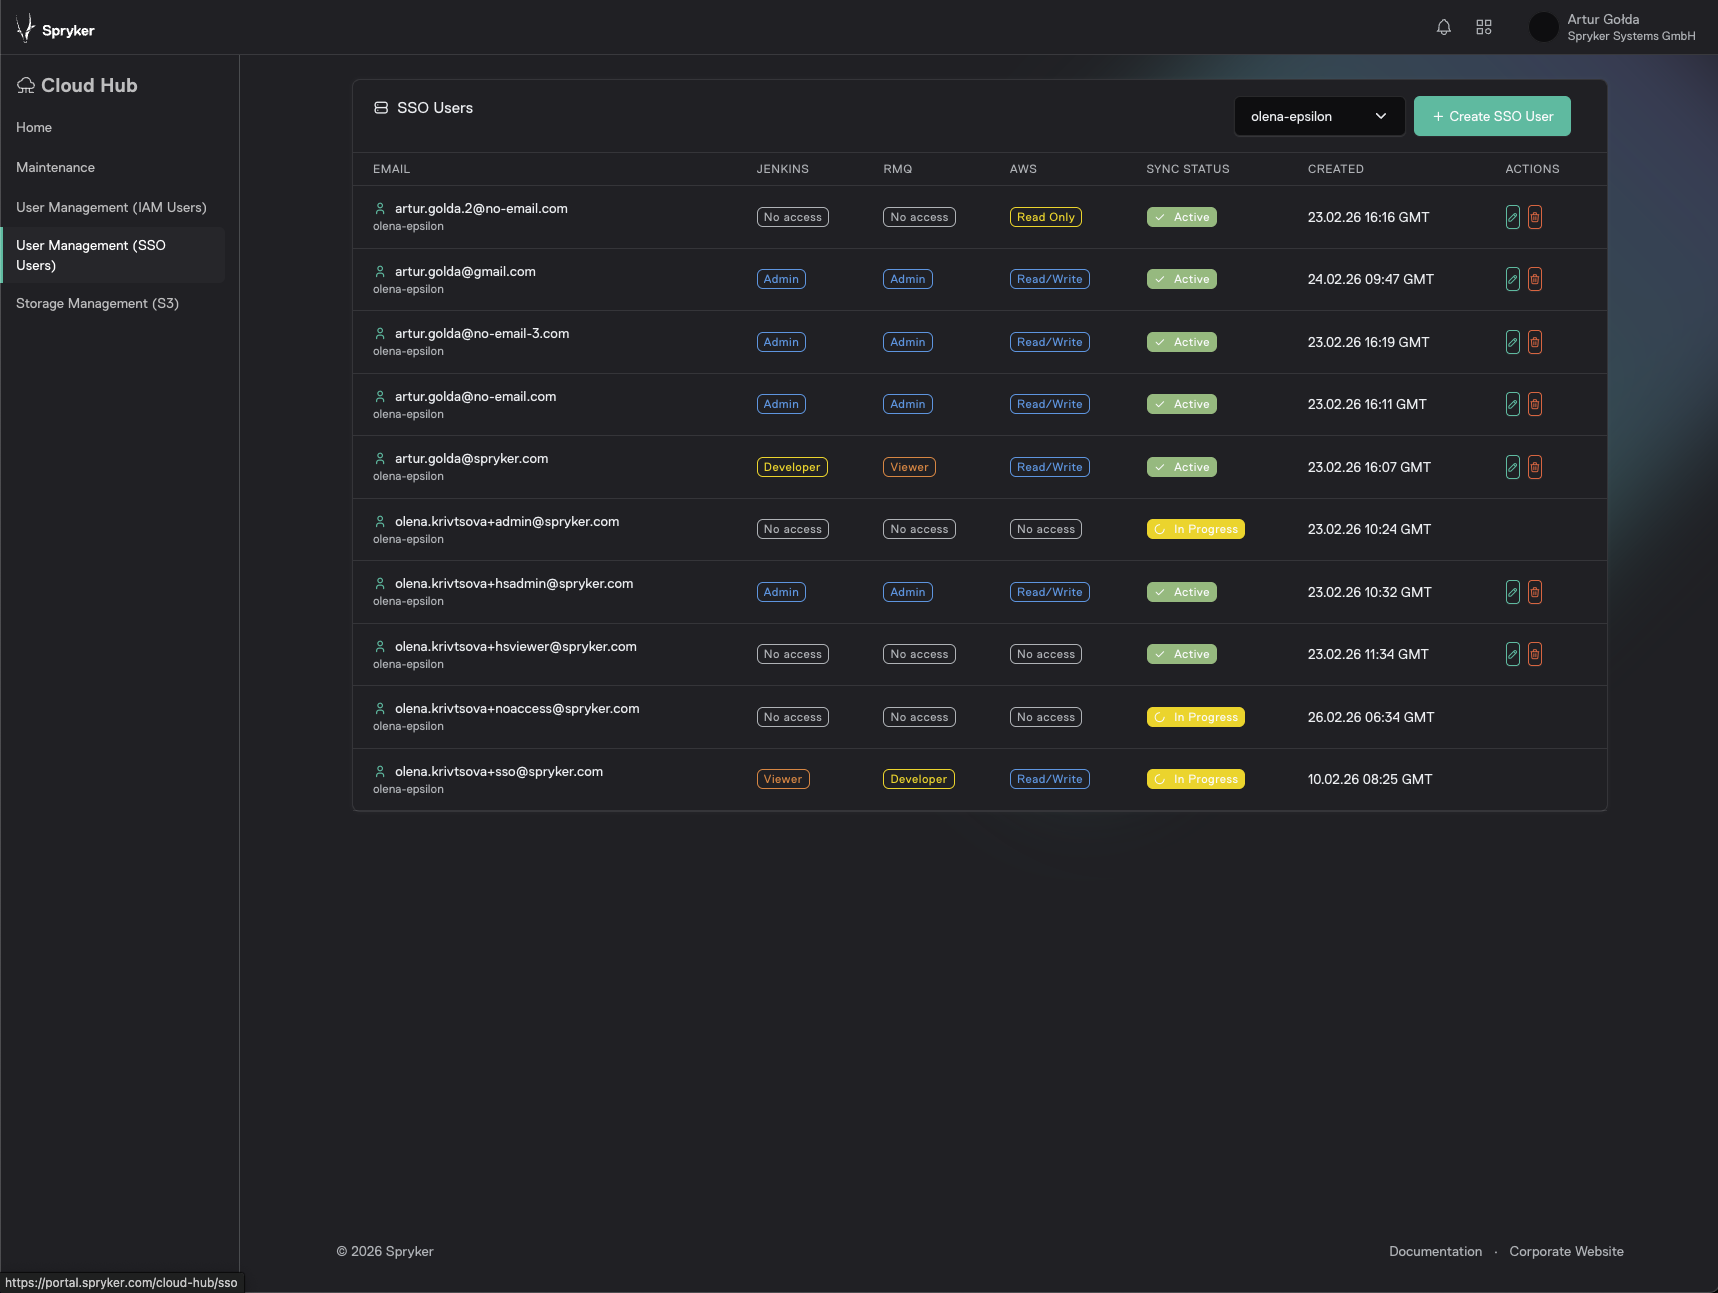
Task: Delete user artur.golda@gmail.com with trash icon
Action: tap(1535, 280)
